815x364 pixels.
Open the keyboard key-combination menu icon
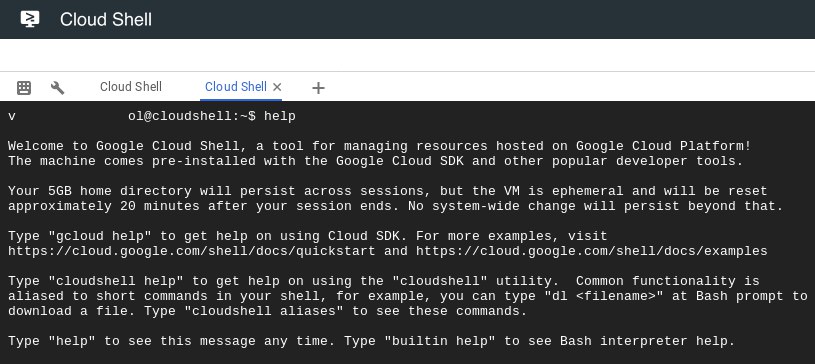[x=24, y=87]
